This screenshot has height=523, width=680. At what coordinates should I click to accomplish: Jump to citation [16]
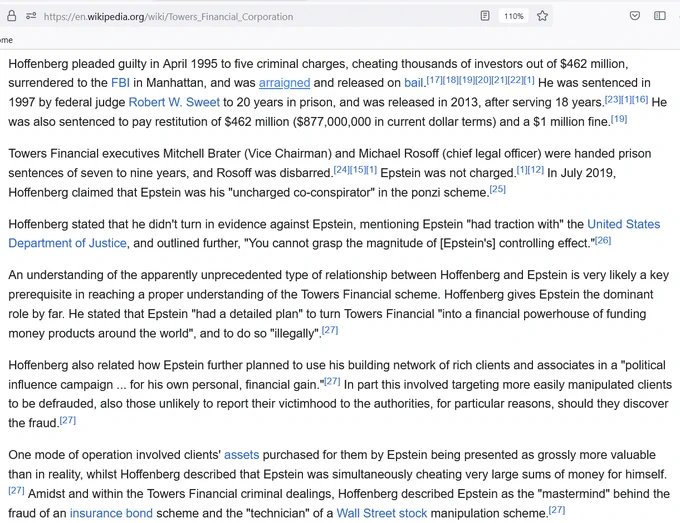[640, 100]
